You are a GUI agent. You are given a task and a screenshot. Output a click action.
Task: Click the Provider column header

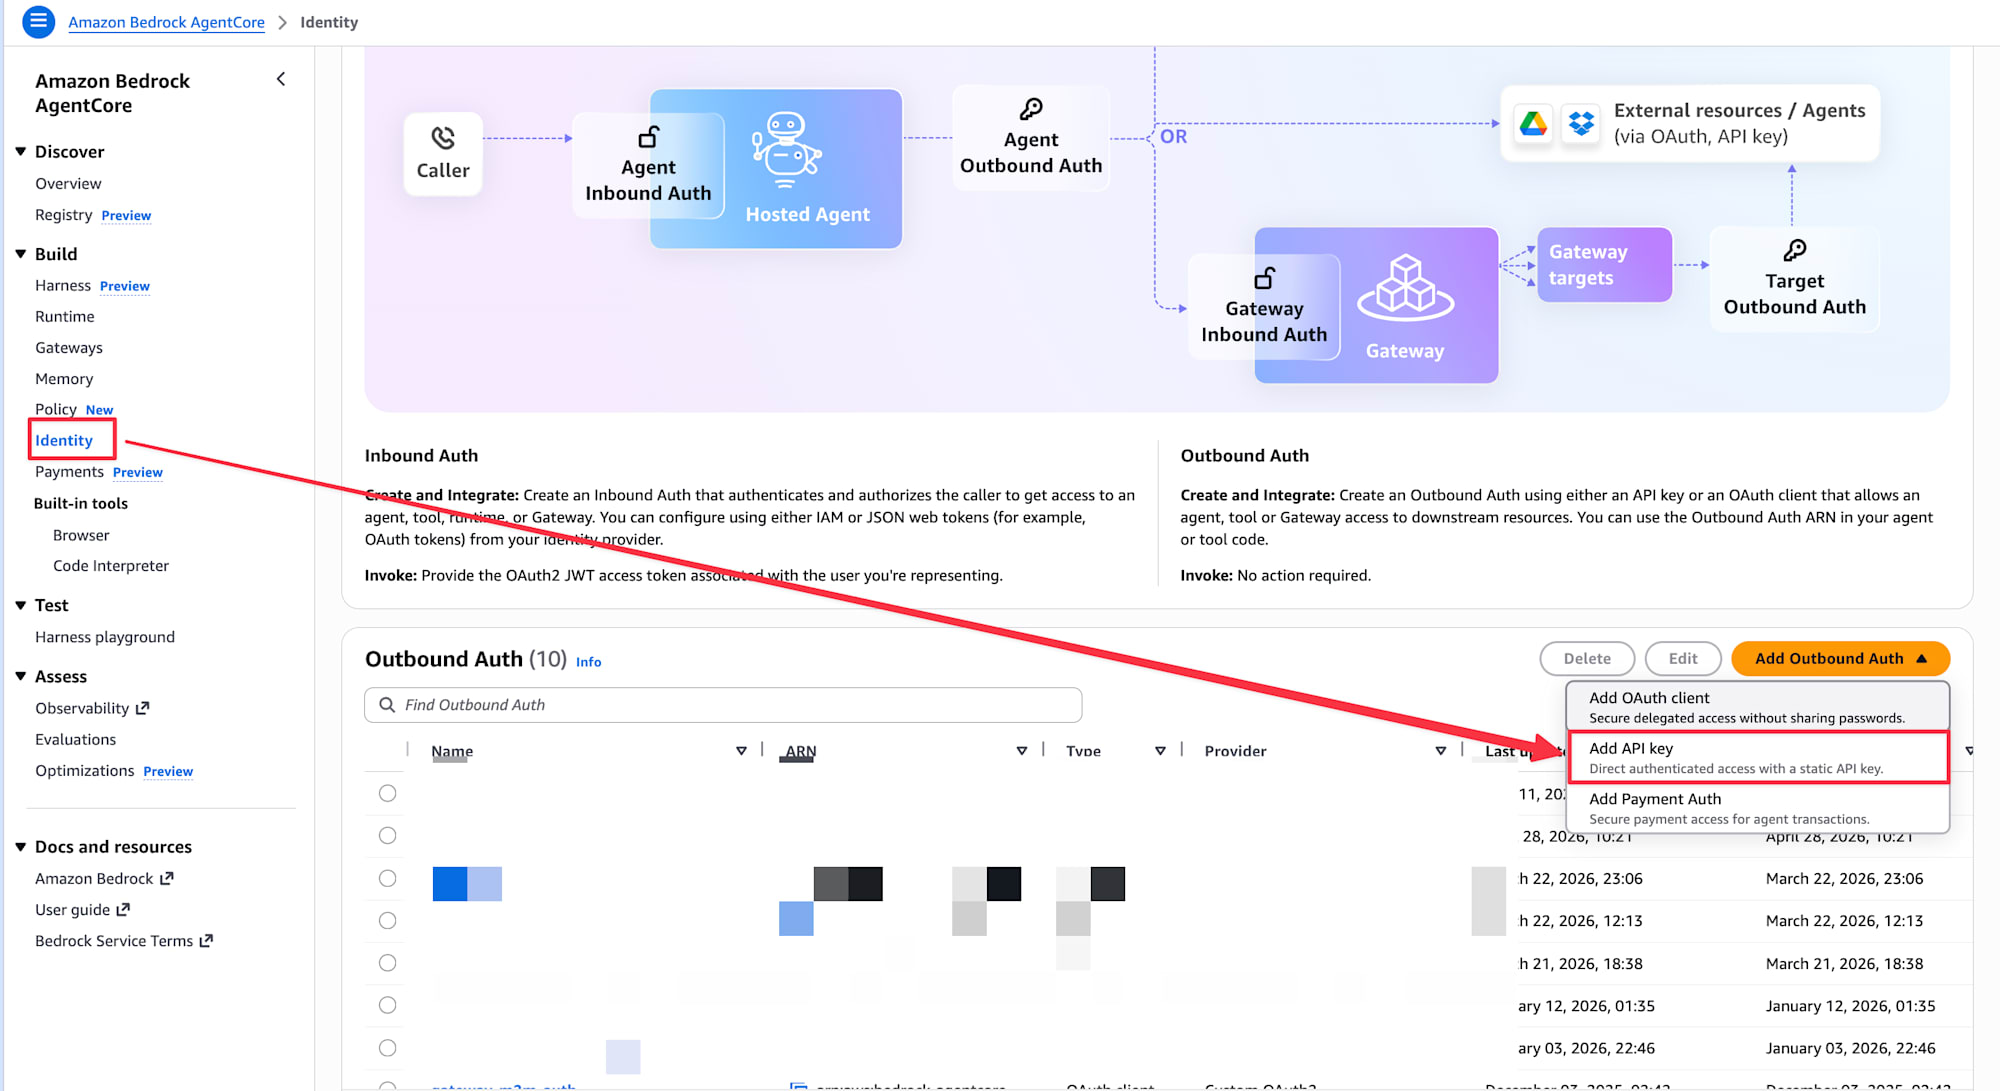point(1235,751)
